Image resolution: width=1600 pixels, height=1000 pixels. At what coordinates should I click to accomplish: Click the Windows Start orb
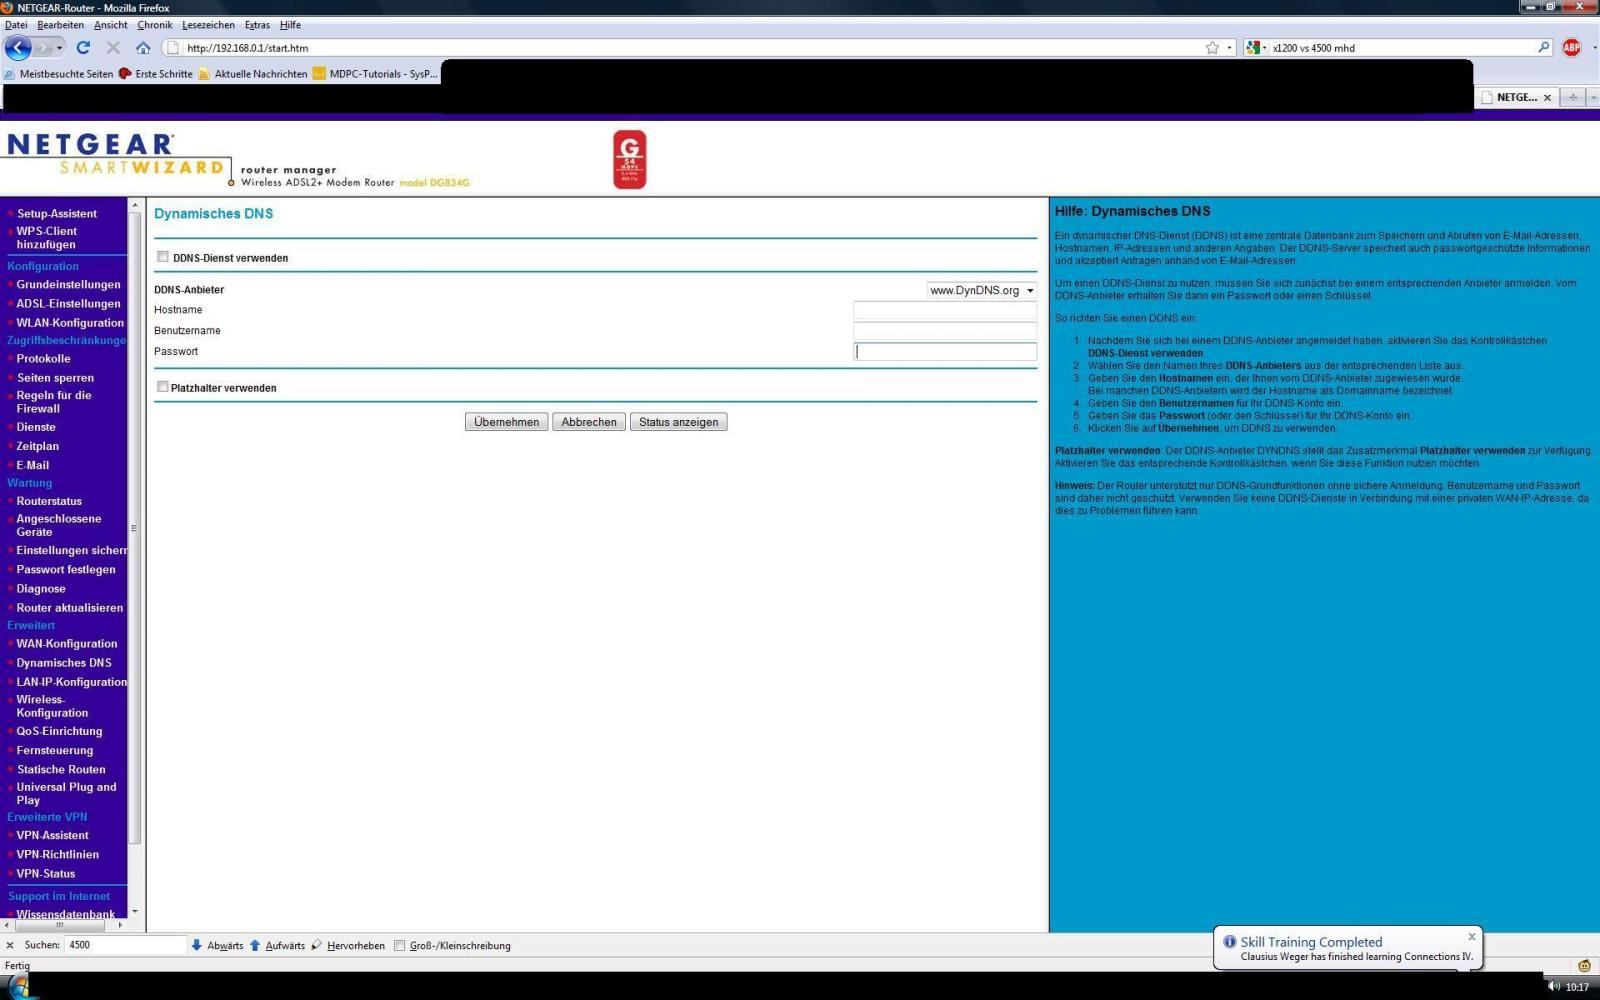[x=18, y=987]
